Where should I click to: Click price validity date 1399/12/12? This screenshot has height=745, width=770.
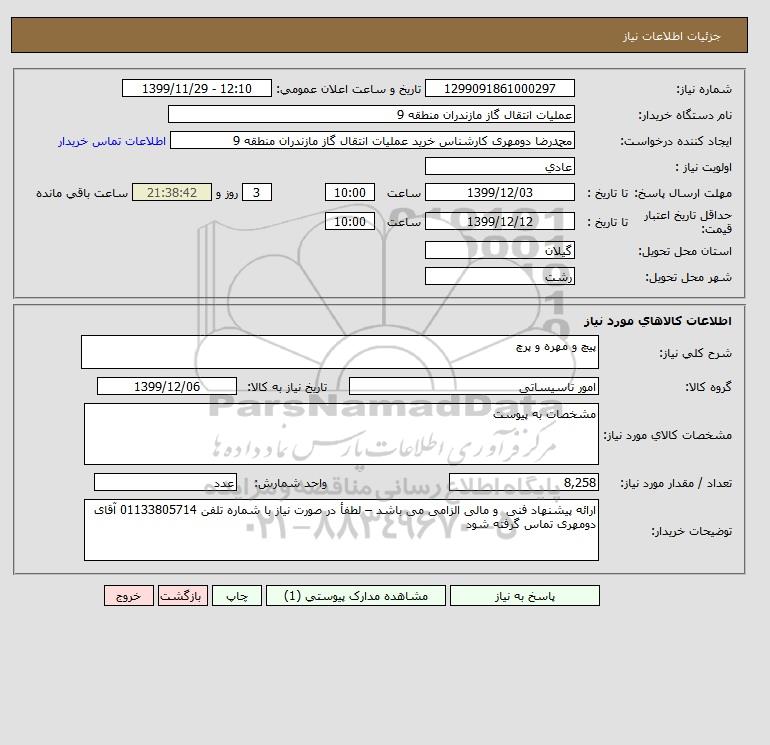click(499, 221)
